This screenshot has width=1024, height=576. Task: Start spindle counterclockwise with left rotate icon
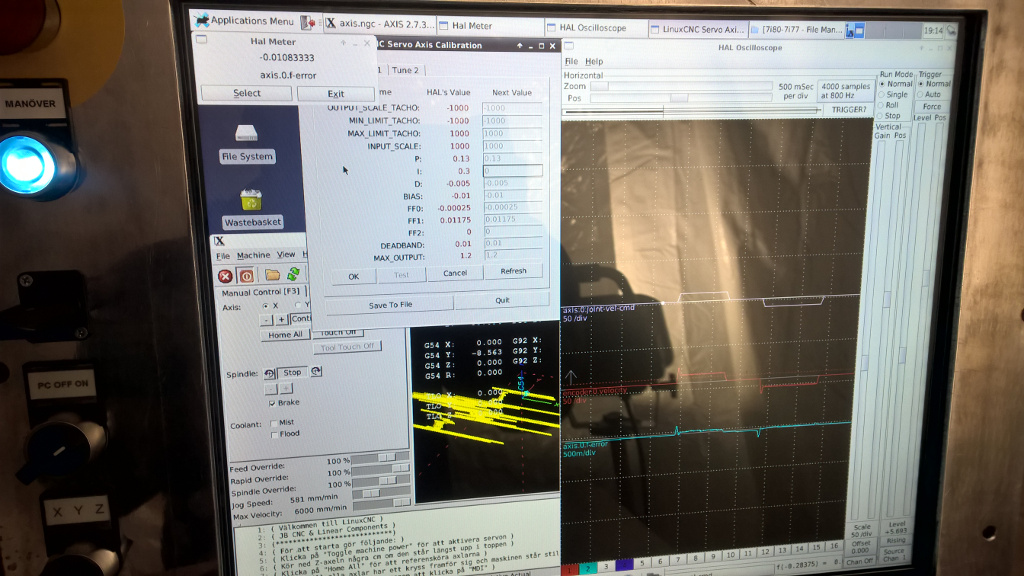pyautogui.click(x=269, y=374)
